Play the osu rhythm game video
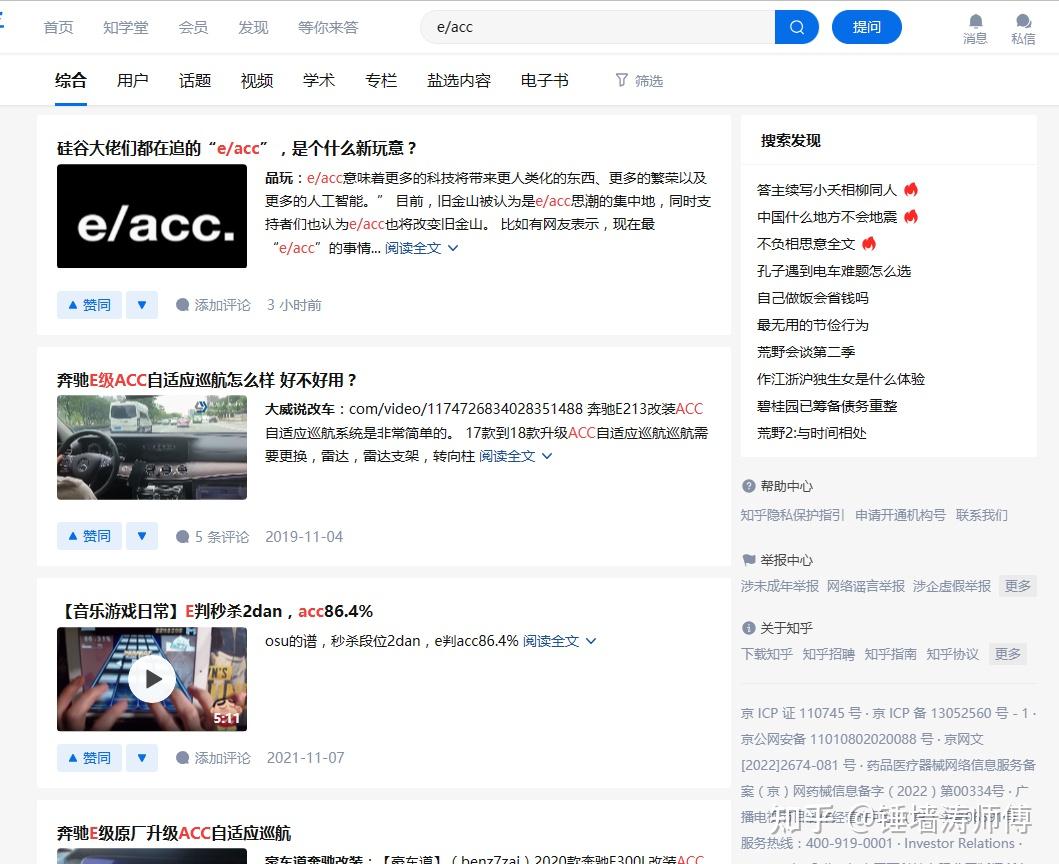The width and height of the screenshot is (1059, 864). pos(152,678)
